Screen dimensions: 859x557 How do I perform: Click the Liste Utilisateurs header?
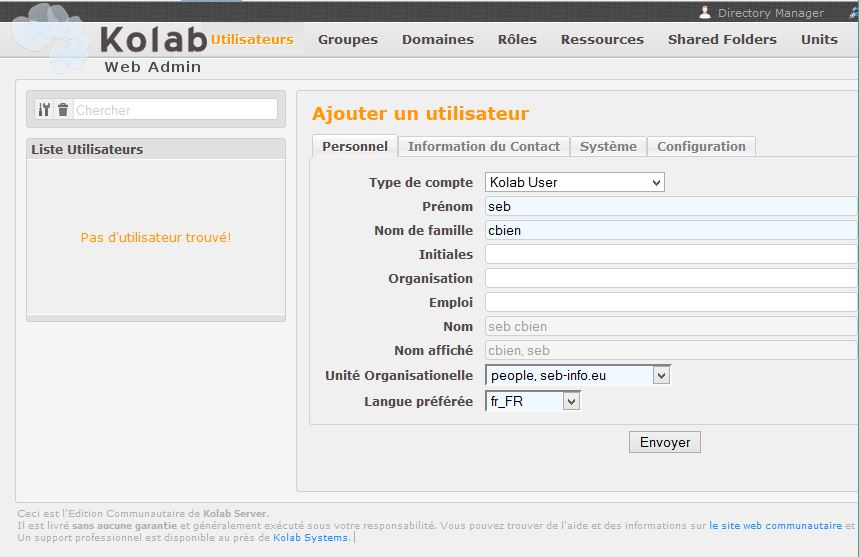tap(156, 150)
